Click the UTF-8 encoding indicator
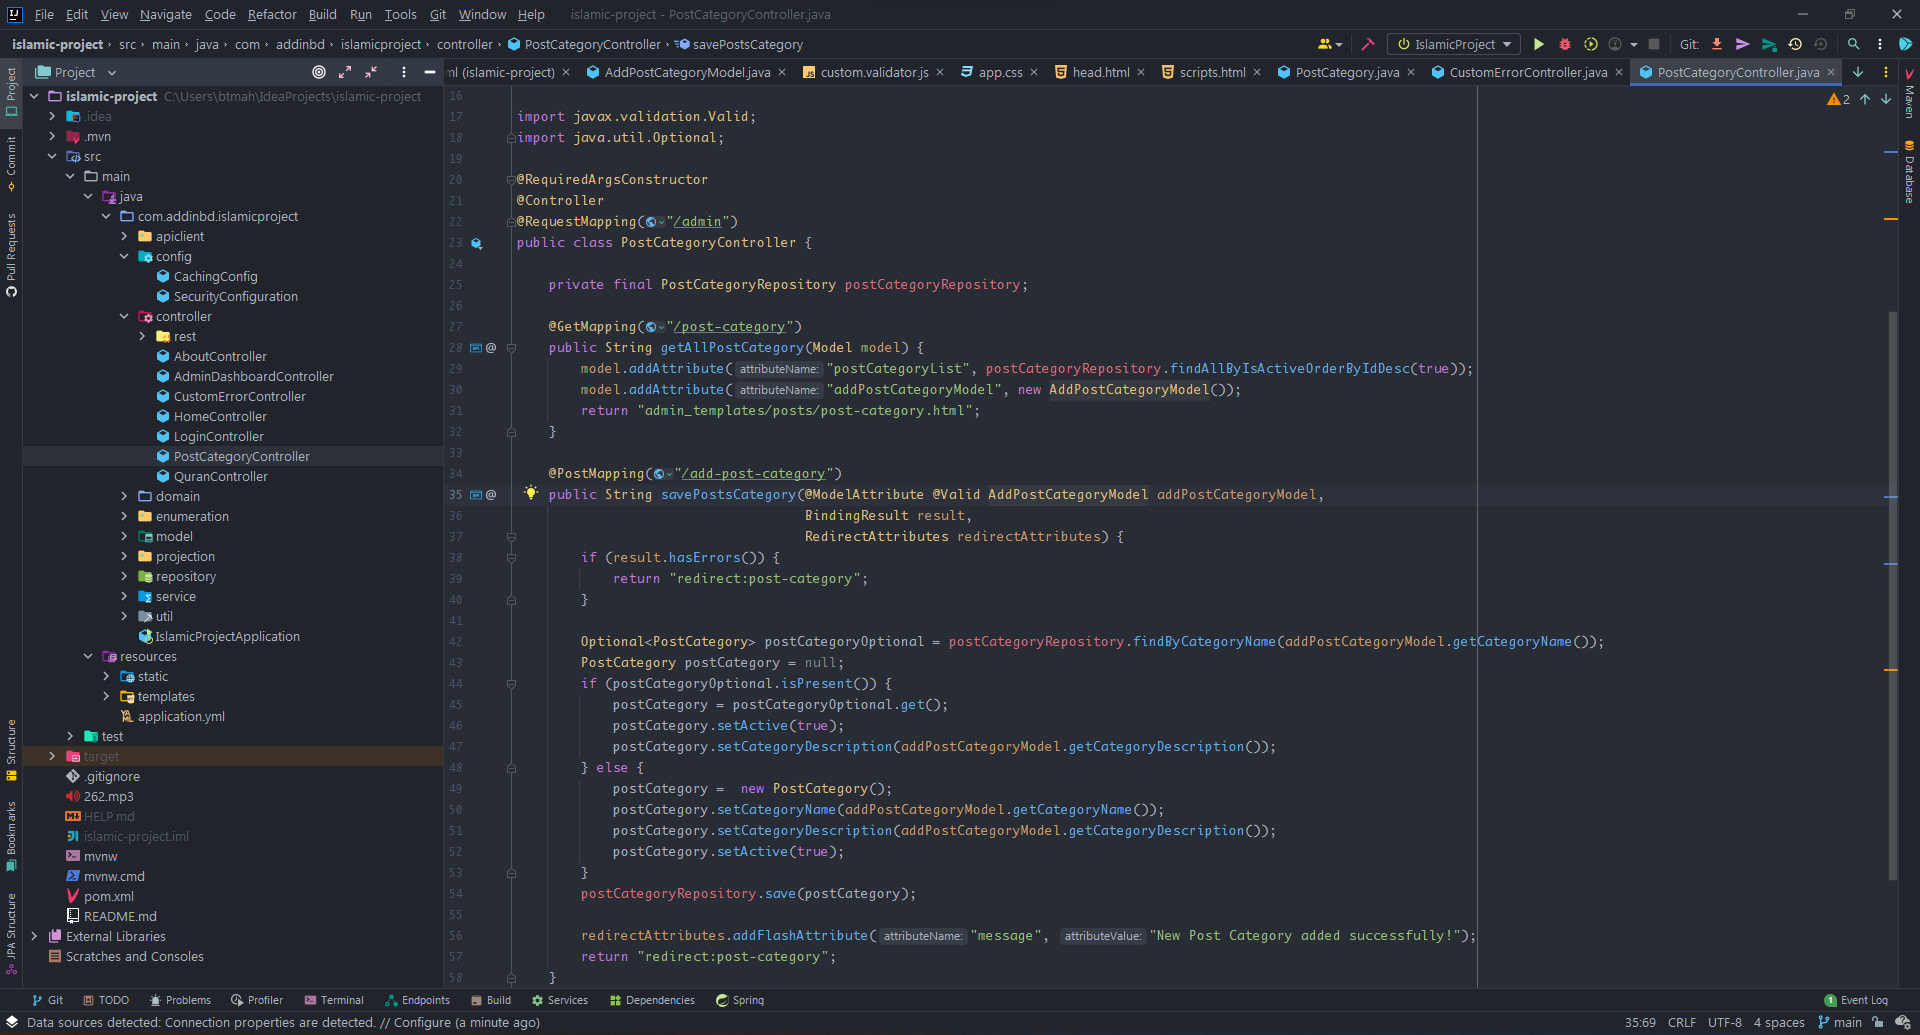1920x1035 pixels. click(1724, 1022)
